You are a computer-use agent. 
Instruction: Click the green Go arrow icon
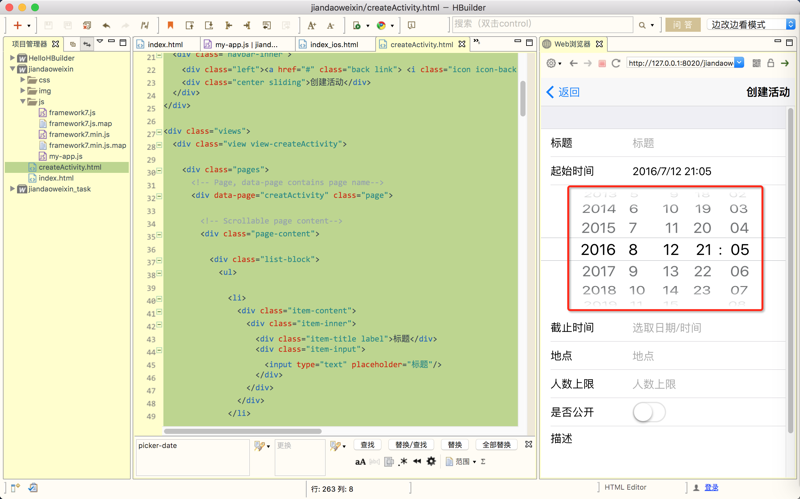point(785,63)
